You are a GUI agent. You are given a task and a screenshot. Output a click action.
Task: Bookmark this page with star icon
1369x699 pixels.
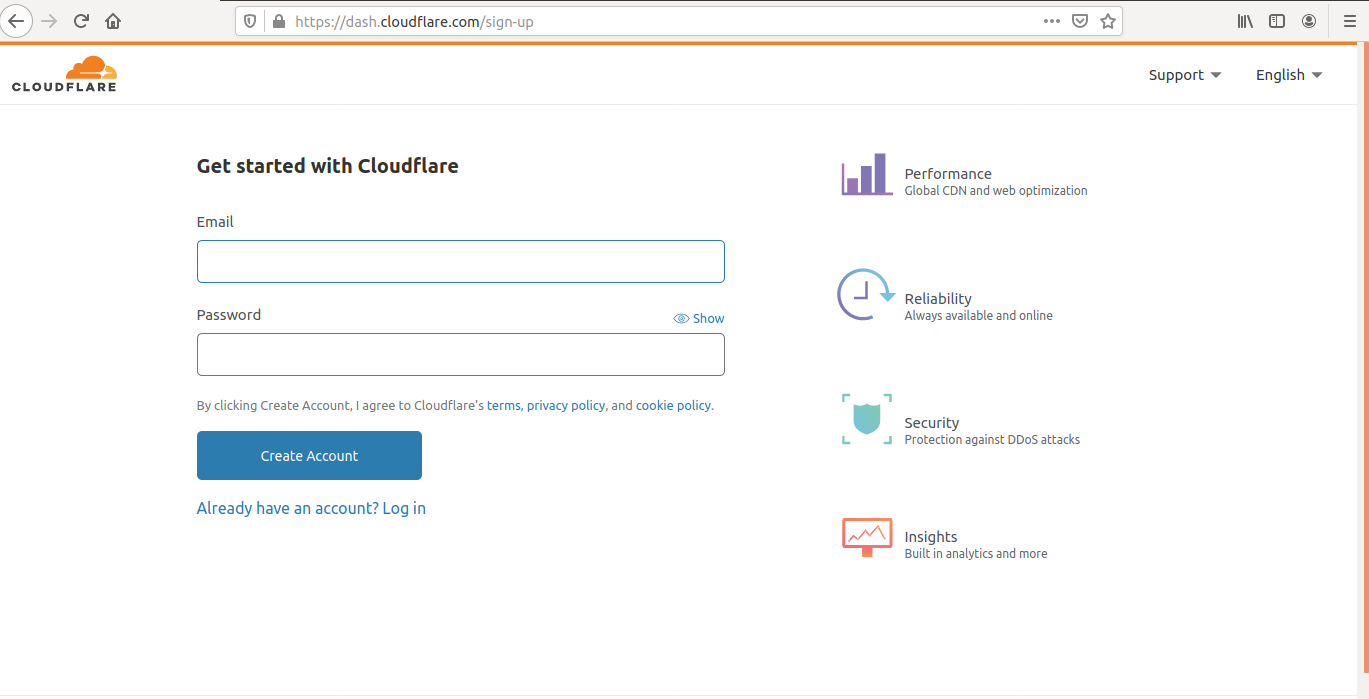tap(1108, 21)
